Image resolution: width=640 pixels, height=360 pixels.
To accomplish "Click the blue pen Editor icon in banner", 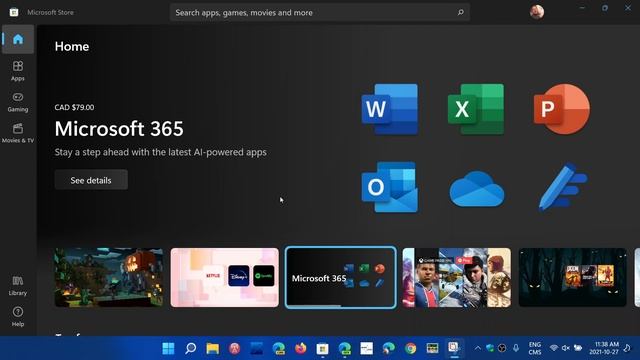I will tap(563, 187).
